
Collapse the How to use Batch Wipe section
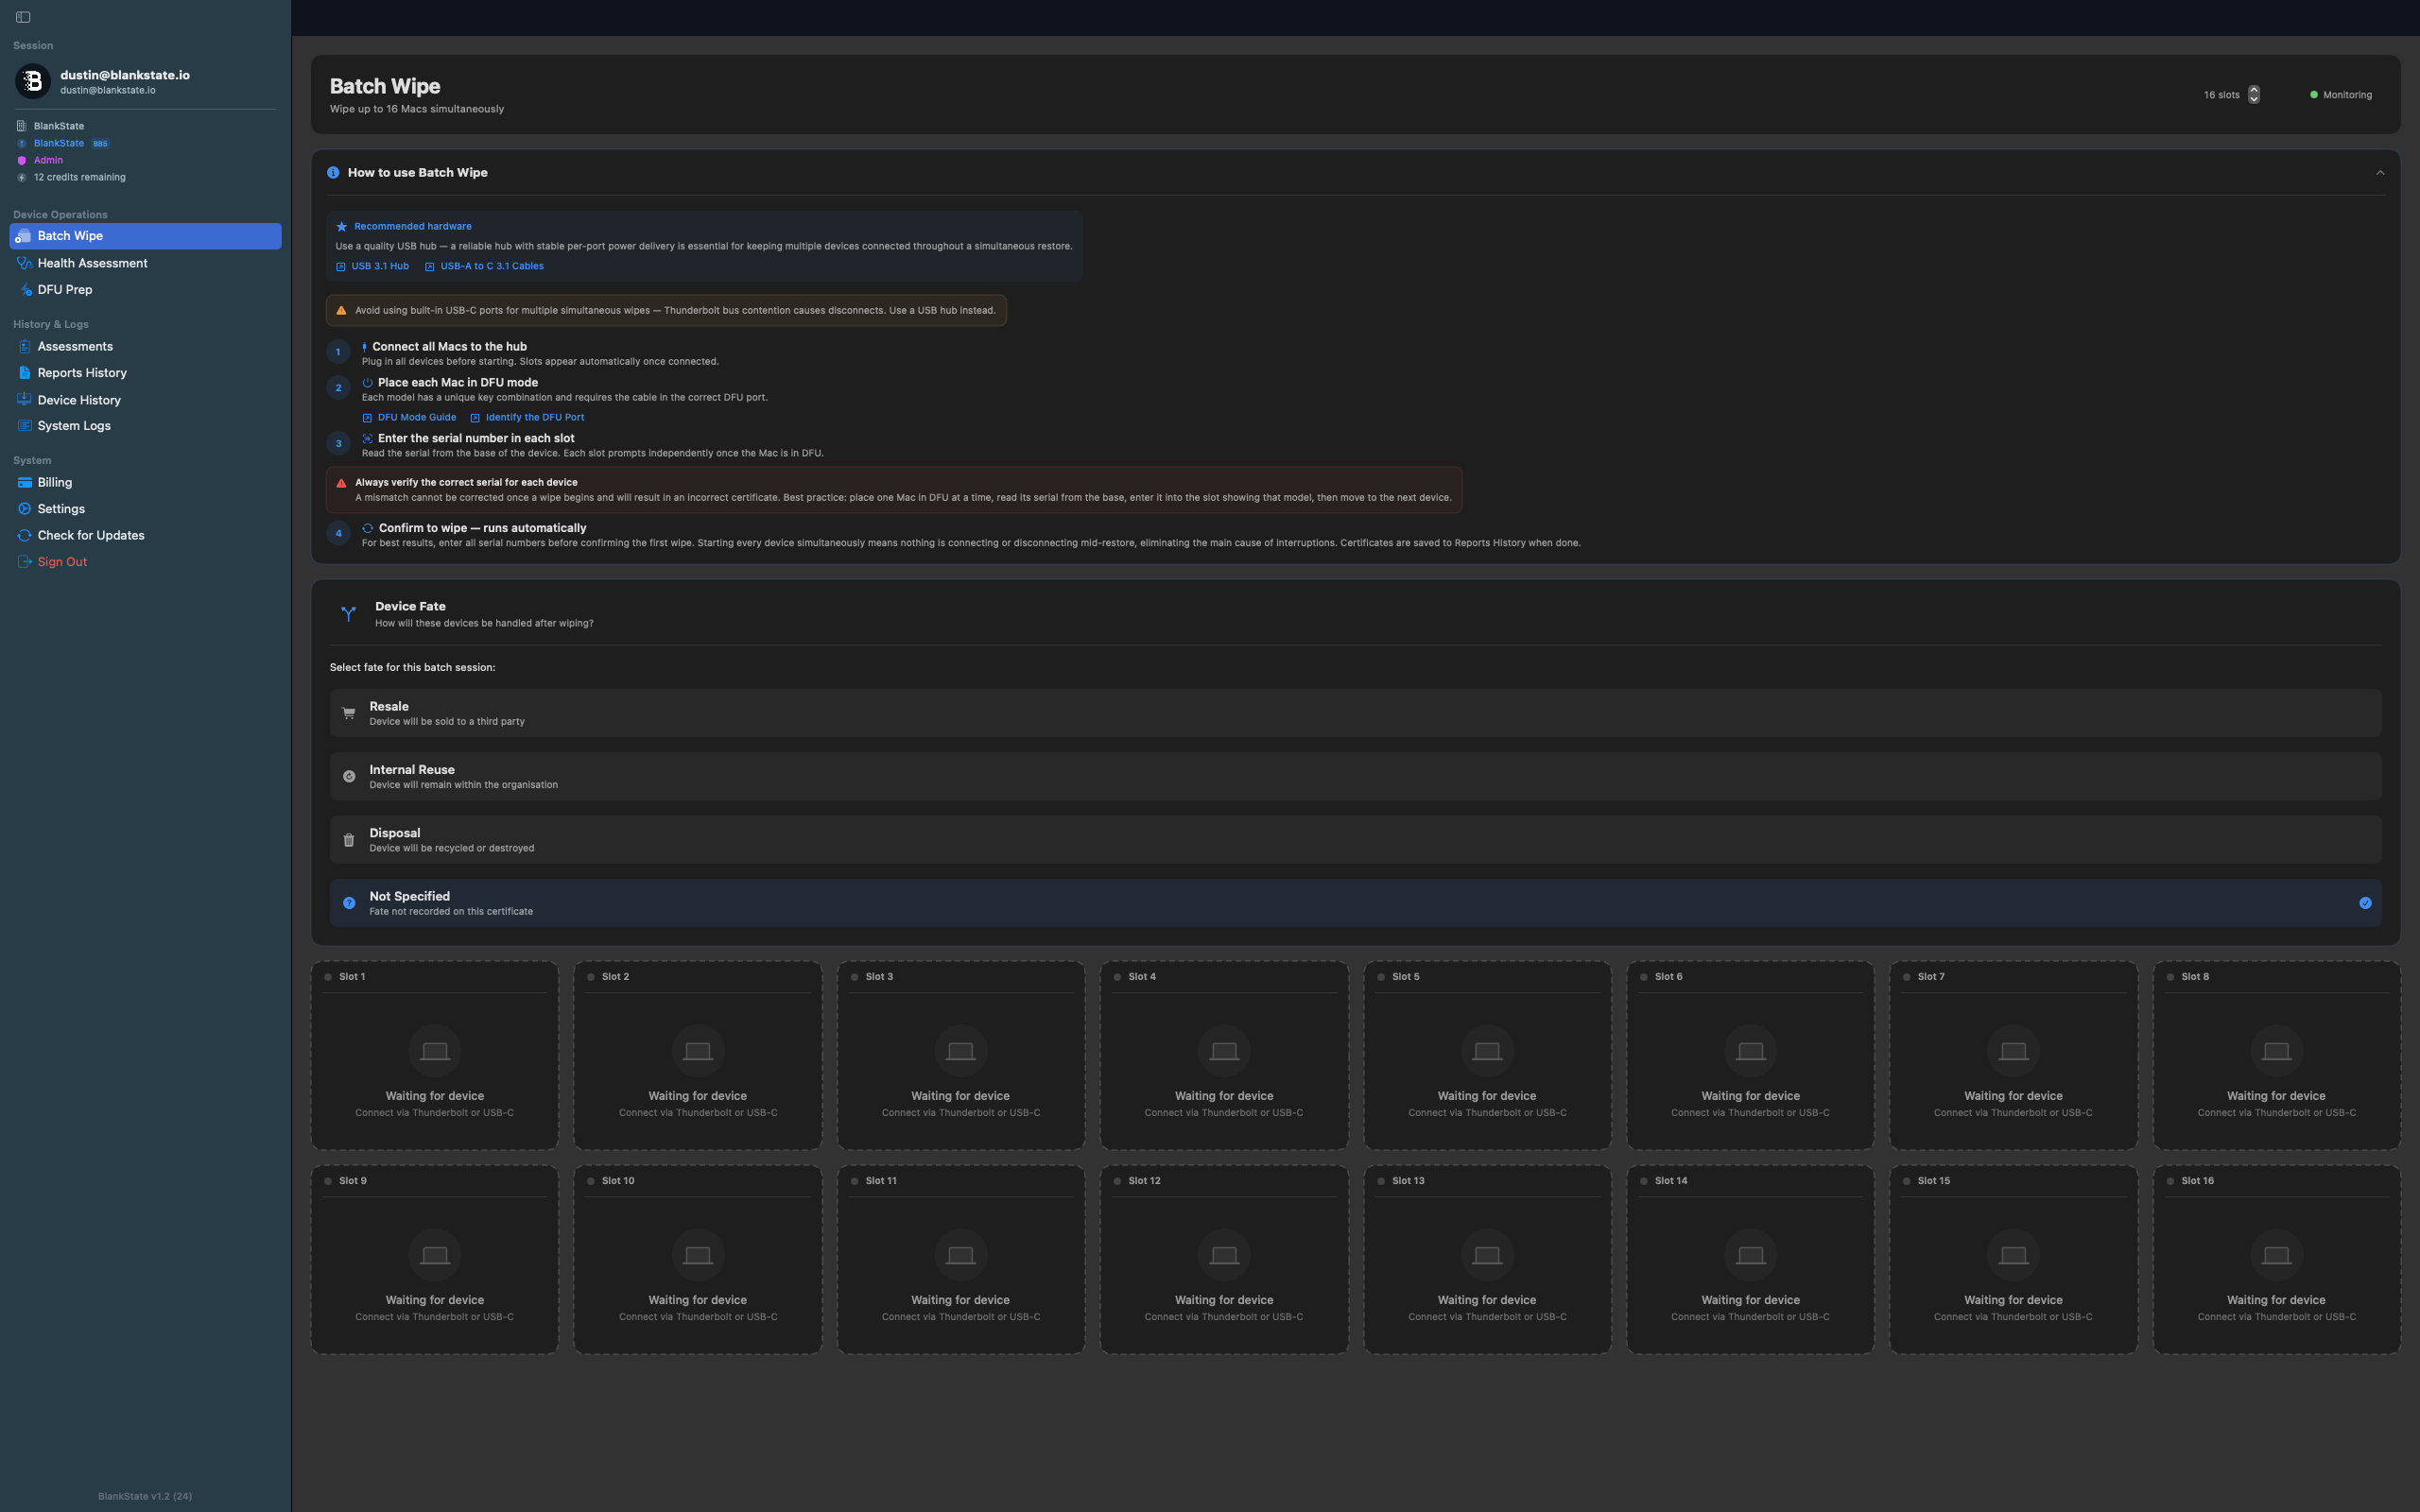click(x=2379, y=173)
